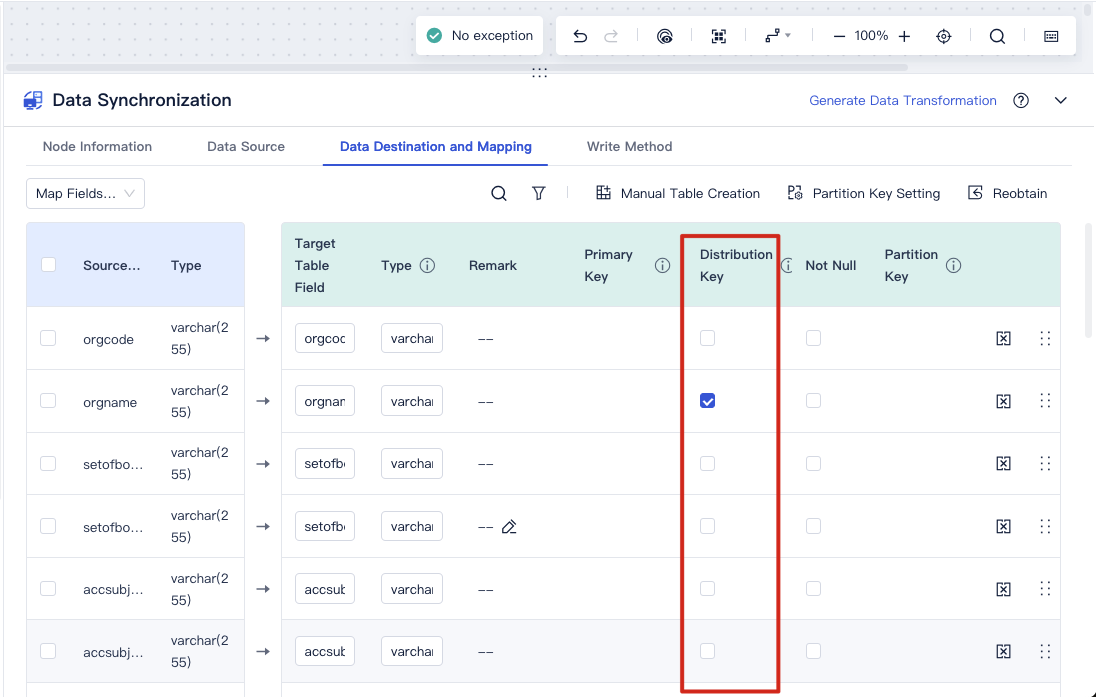
Task: Show info for the Partition Key column
Action: 953,266
